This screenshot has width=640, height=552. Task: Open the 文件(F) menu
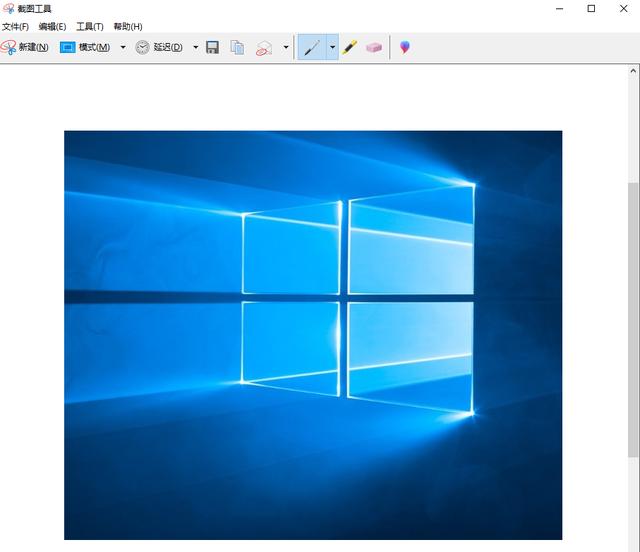(x=16, y=27)
